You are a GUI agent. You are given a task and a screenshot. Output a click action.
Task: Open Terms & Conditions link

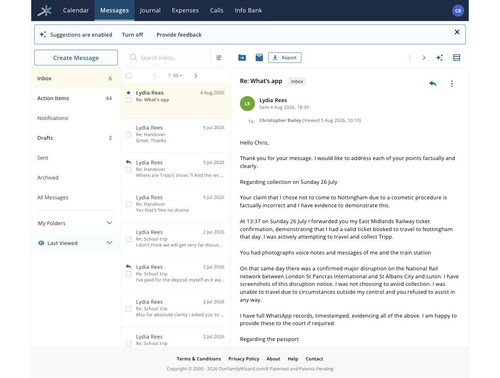click(199, 359)
